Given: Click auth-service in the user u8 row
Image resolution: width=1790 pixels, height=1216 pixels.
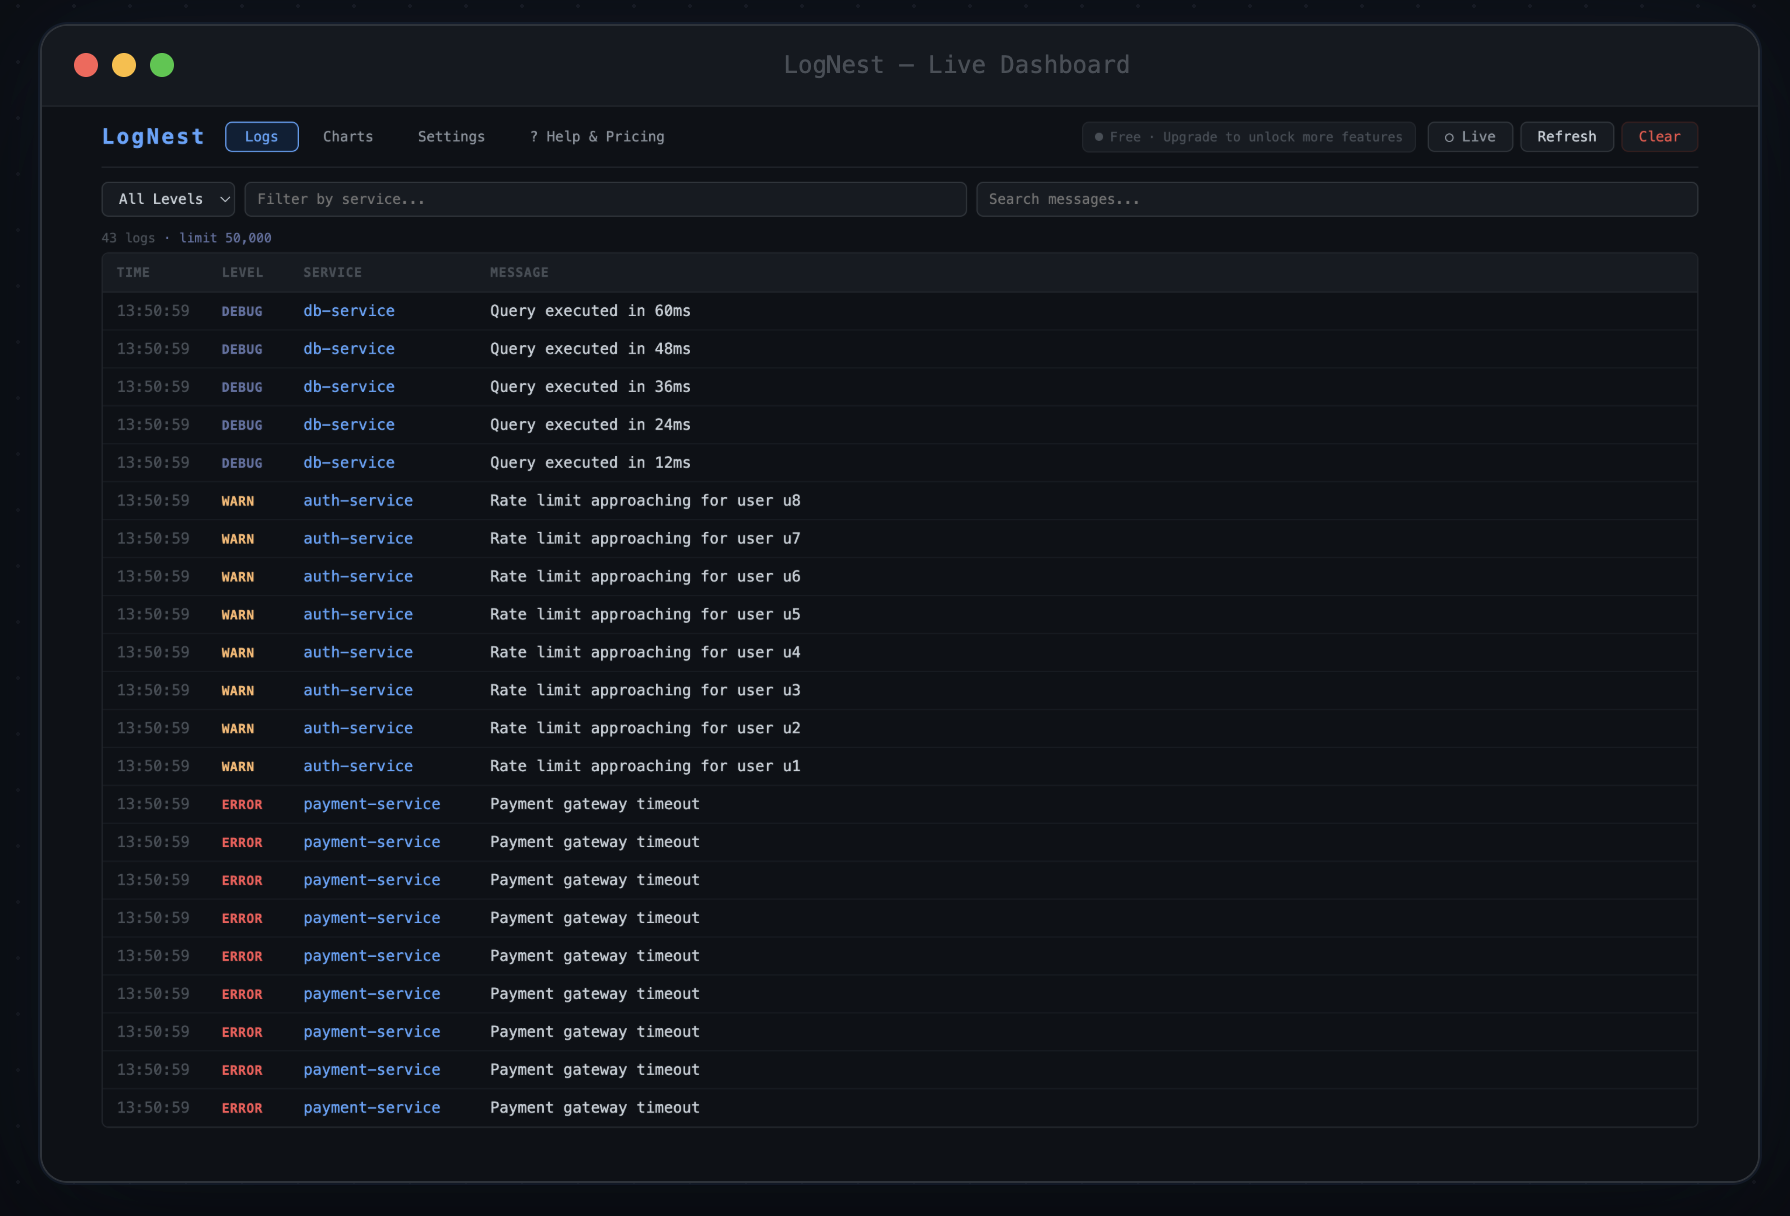Looking at the screenshot, I should pos(358,501).
